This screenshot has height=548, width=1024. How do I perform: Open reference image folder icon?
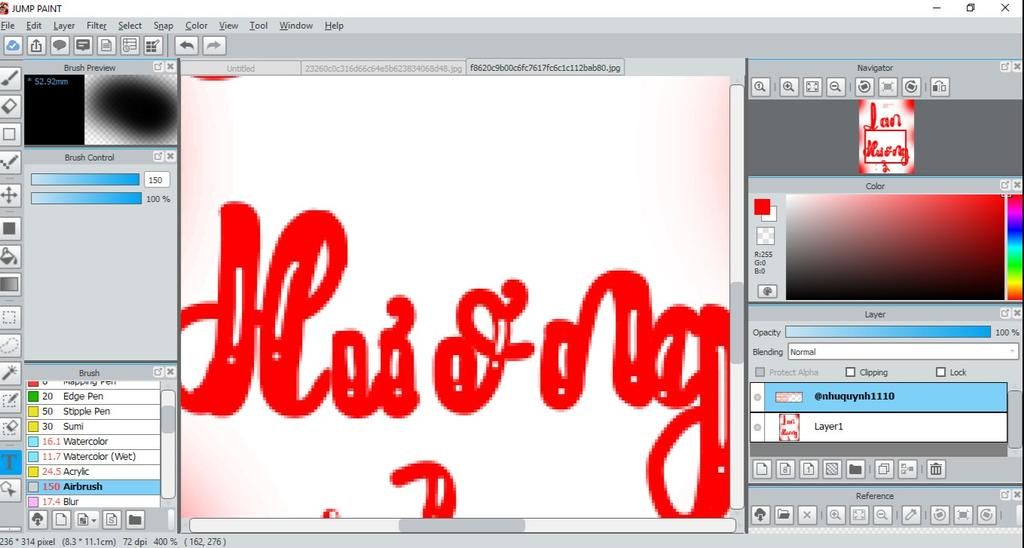784,515
